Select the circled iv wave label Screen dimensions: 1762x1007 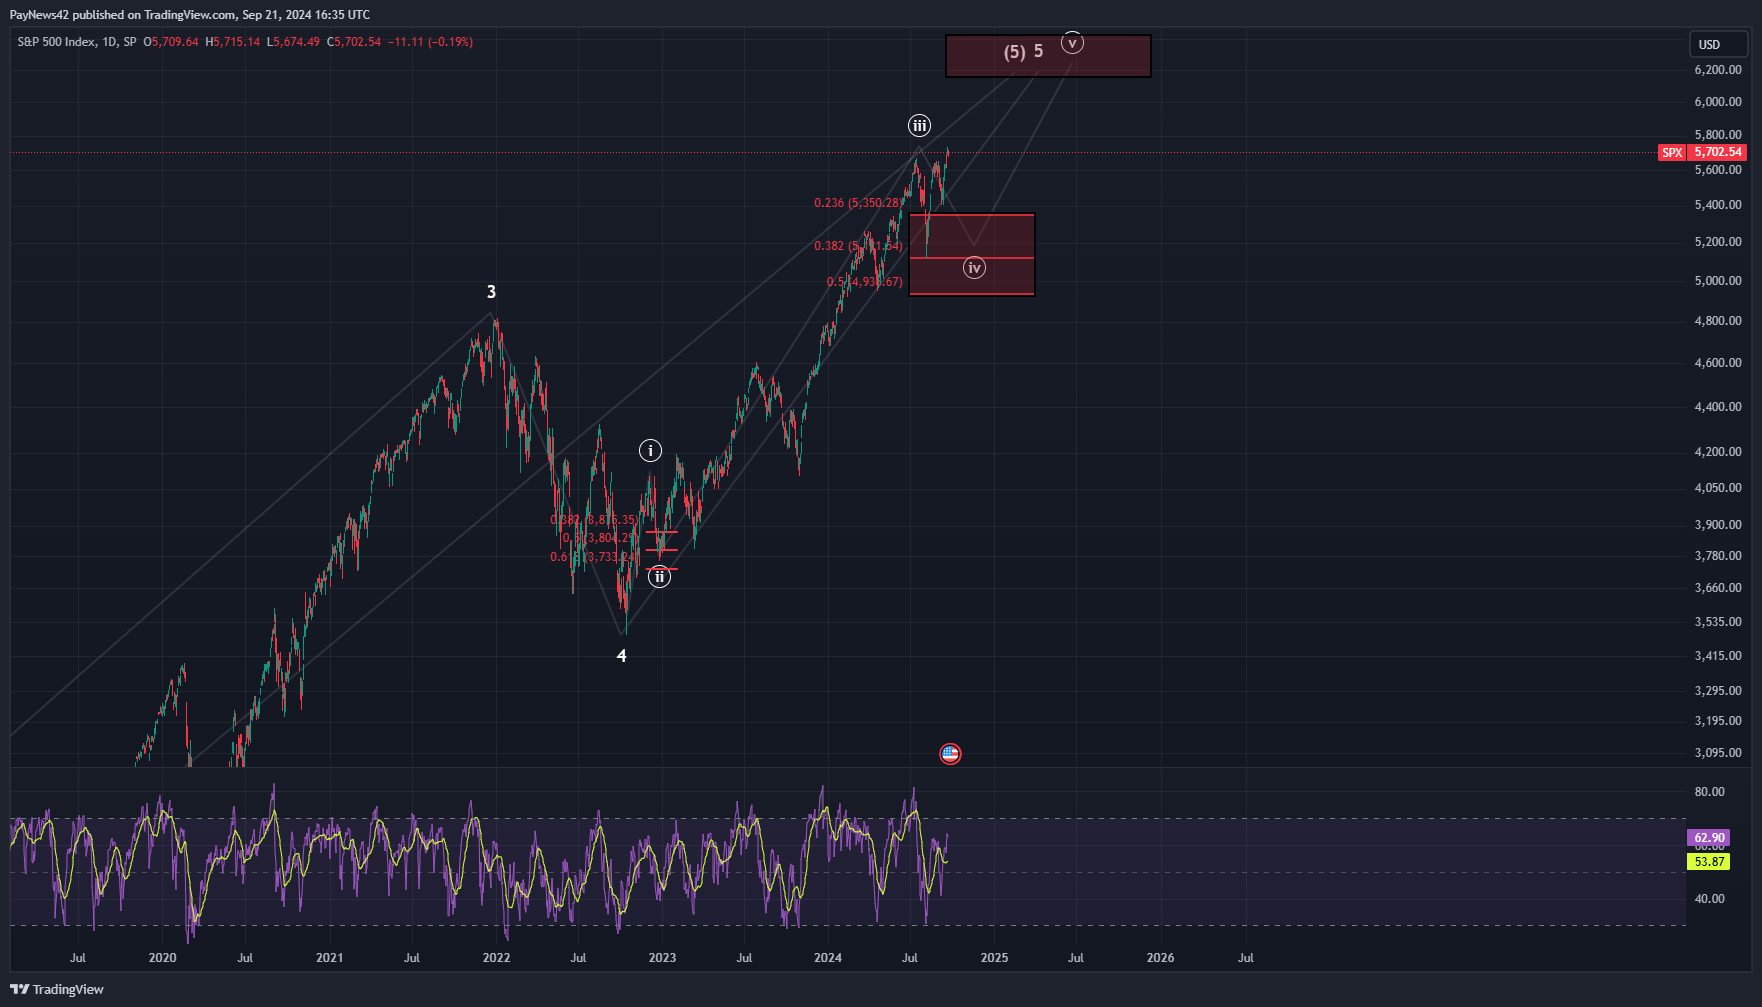(974, 268)
